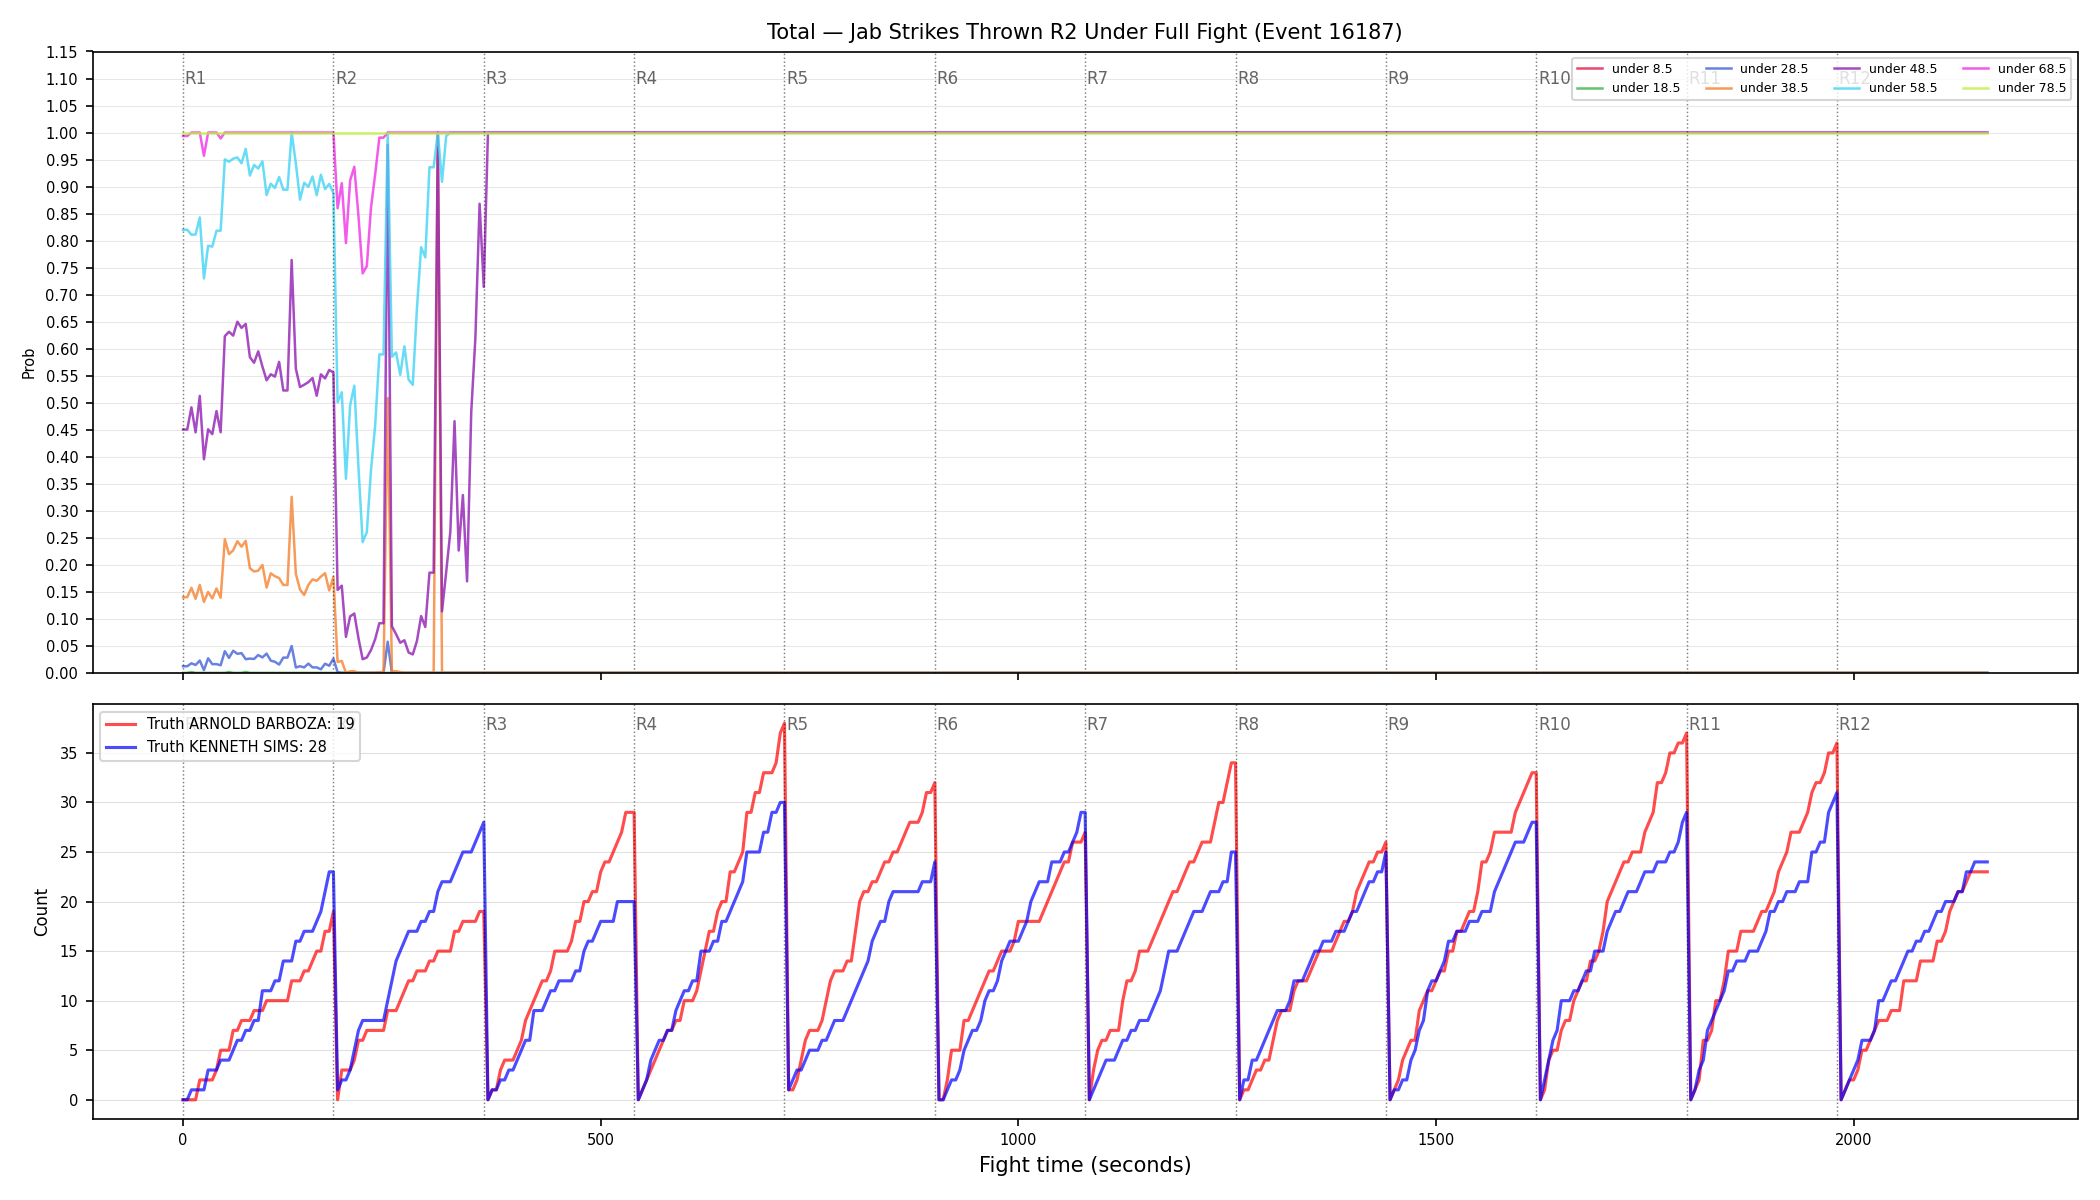Viewport: 2100px width, 1200px height.
Task: Click the 35 tick on the Count axis
Action: pyautogui.click(x=69, y=753)
